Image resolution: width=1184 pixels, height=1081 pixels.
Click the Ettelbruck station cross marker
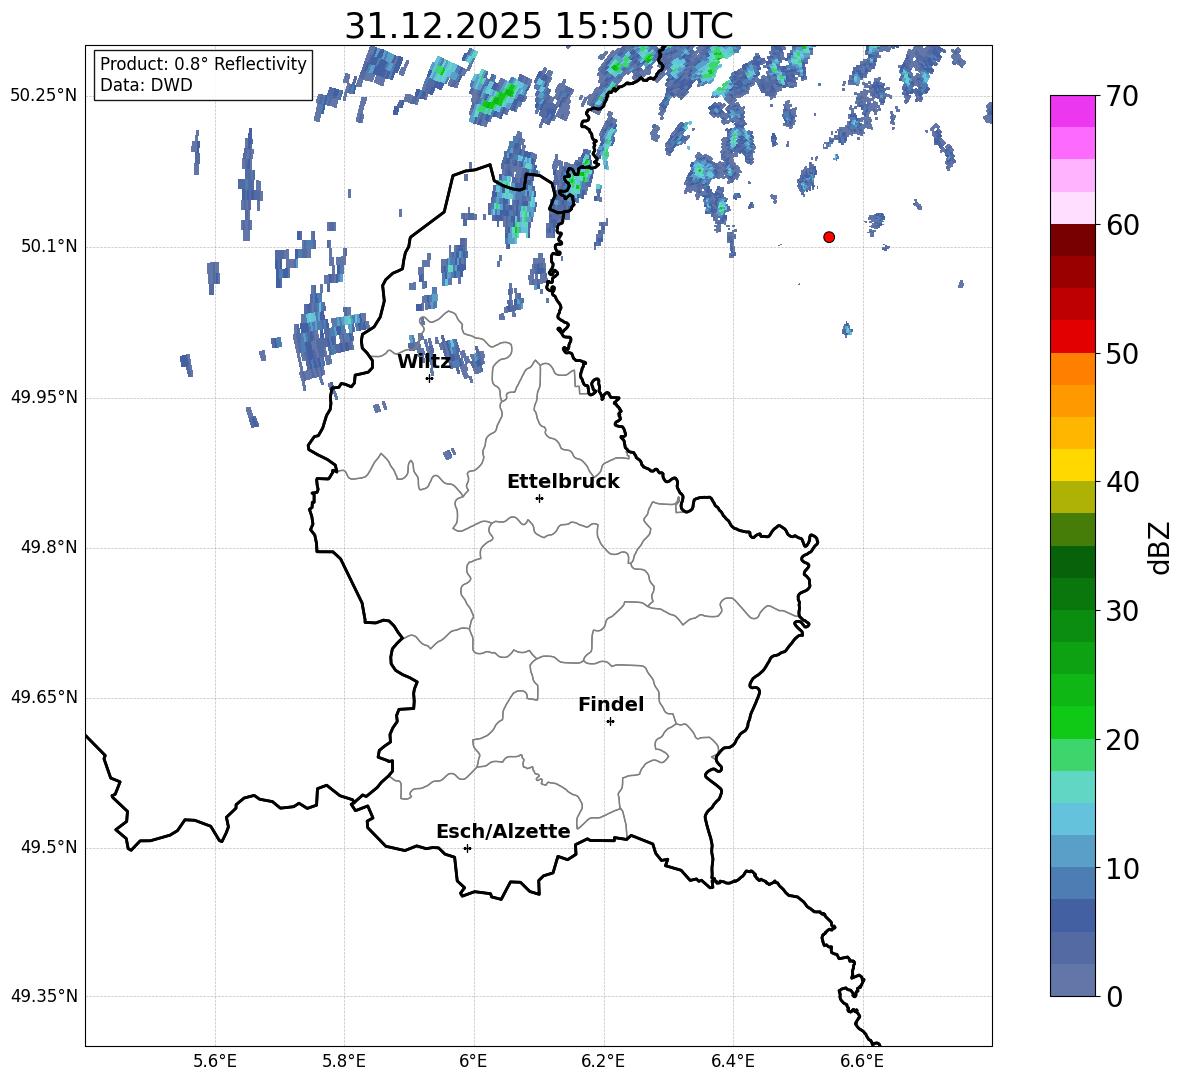tap(539, 498)
